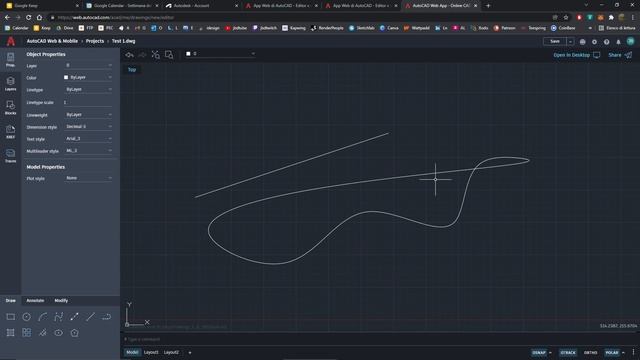
Task: Select the Revision Cloud tool
Action: (x=42, y=333)
